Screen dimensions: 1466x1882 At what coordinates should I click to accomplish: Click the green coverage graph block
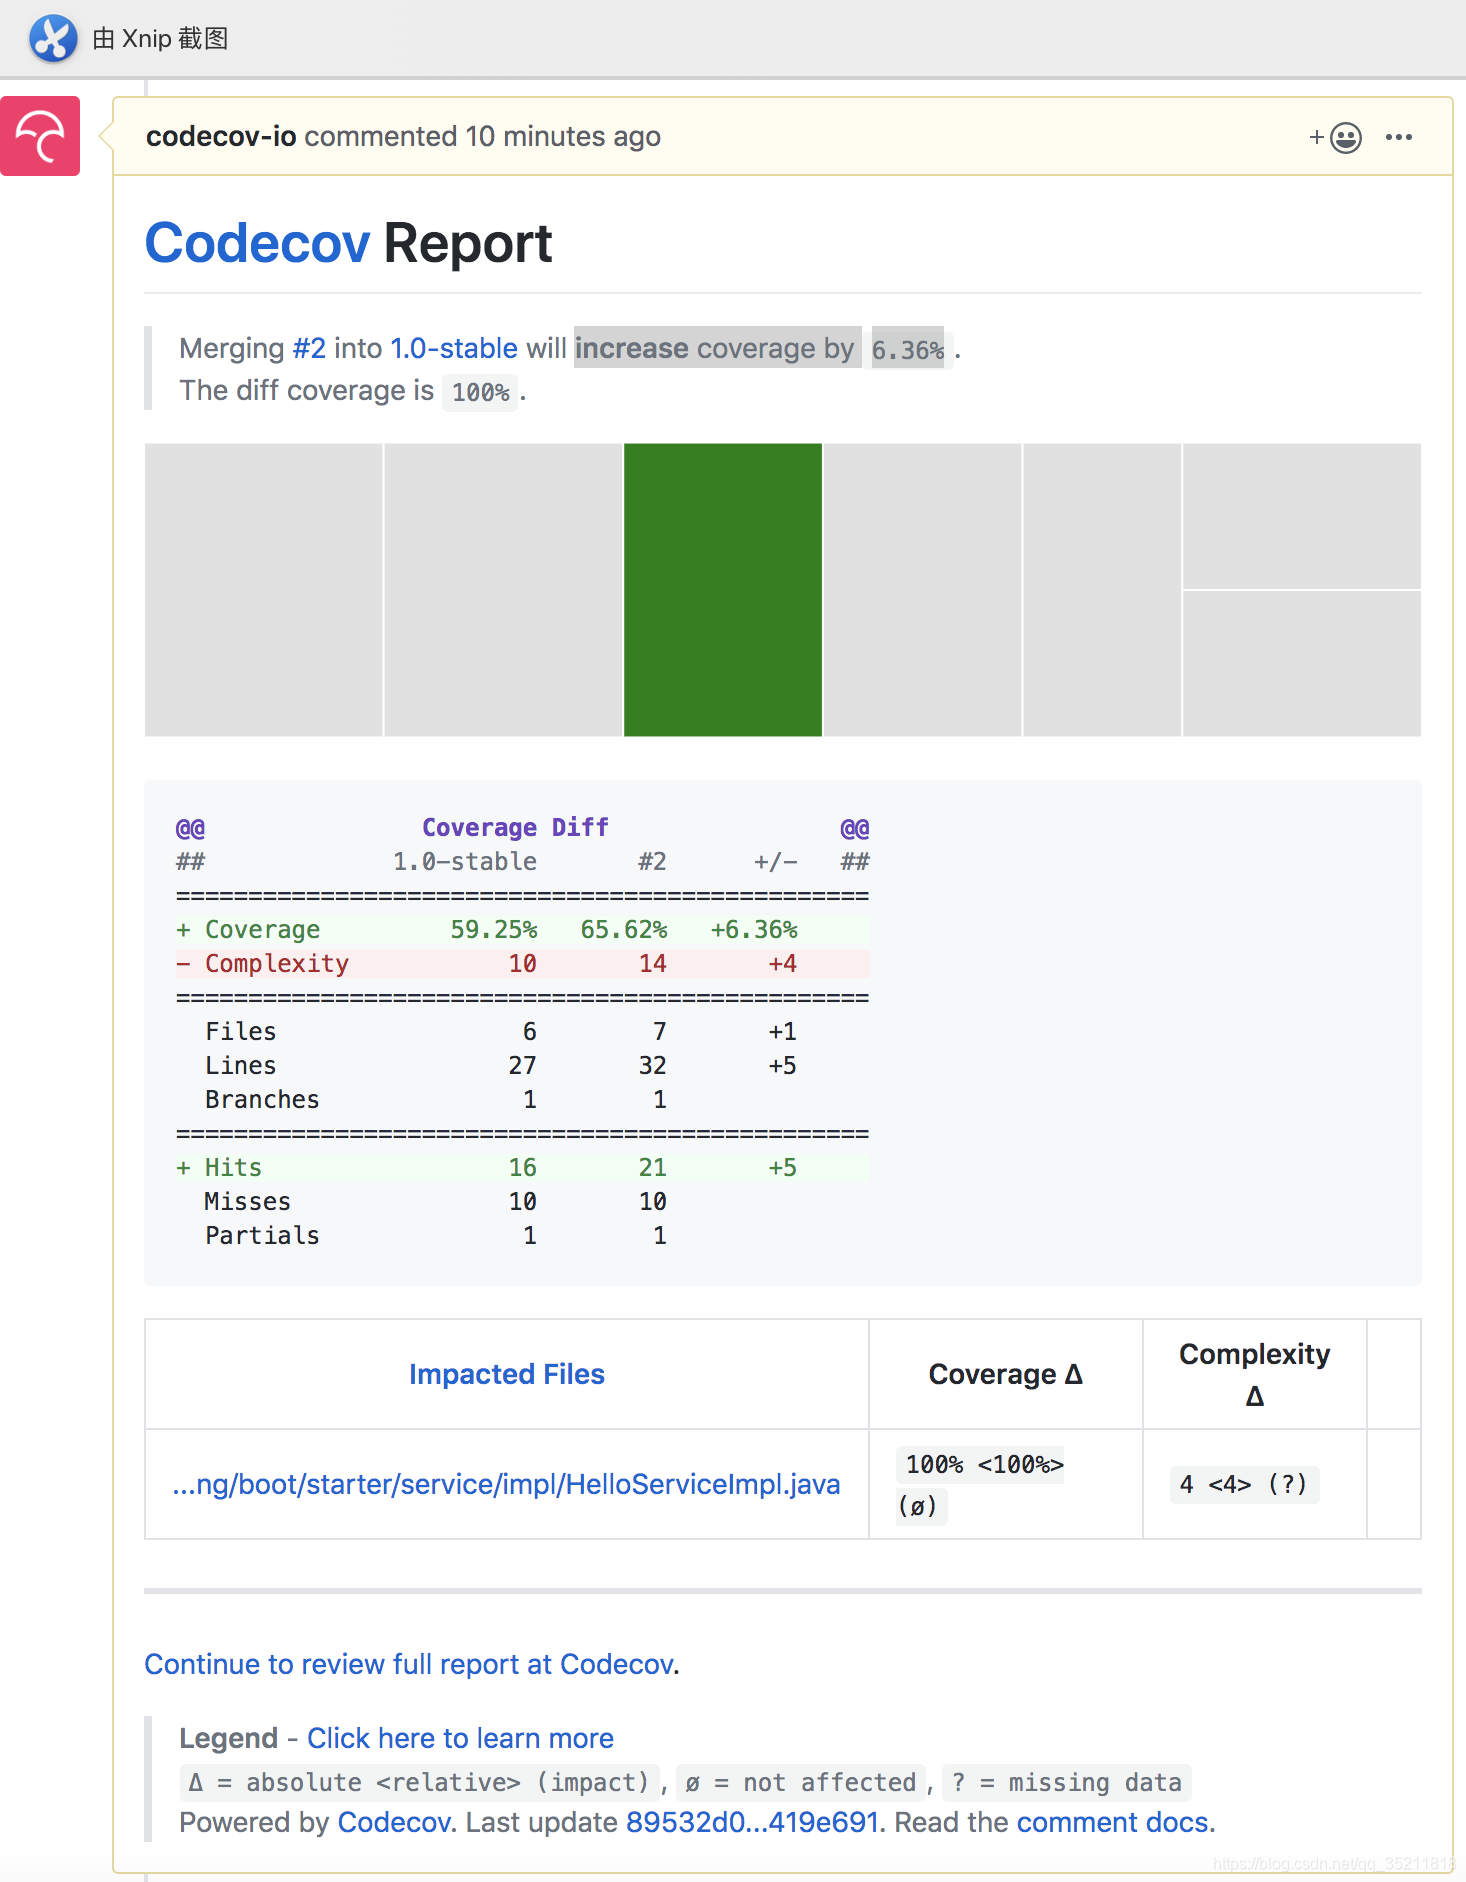coord(723,590)
